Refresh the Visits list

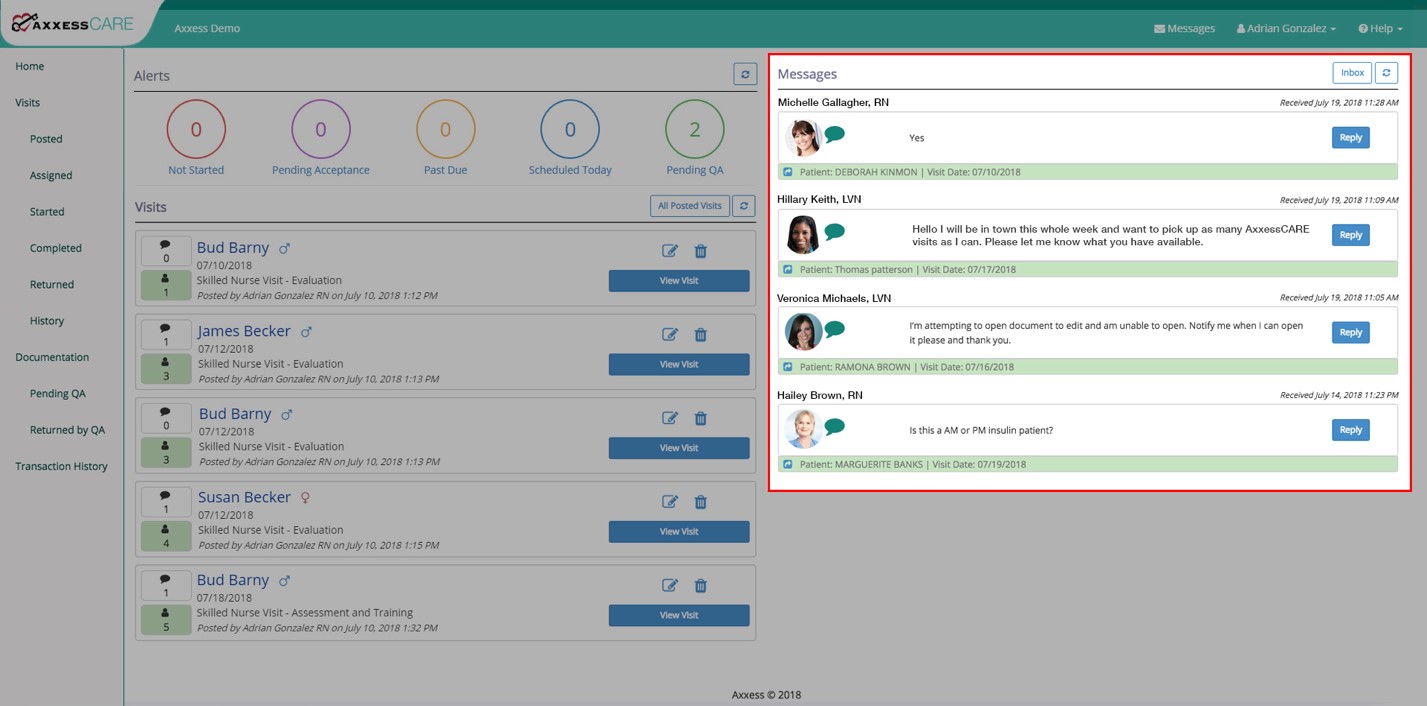[x=744, y=206]
